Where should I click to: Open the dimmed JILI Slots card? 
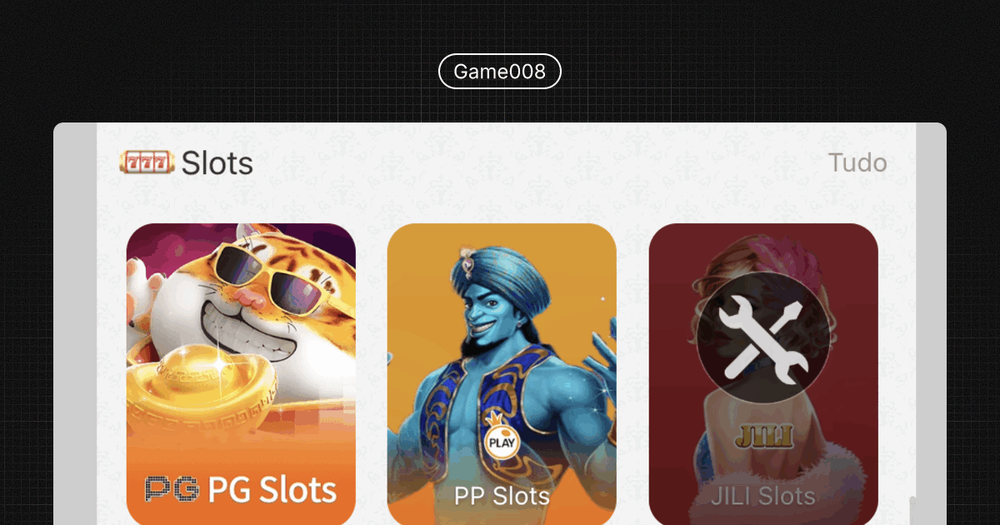pyautogui.click(x=763, y=374)
